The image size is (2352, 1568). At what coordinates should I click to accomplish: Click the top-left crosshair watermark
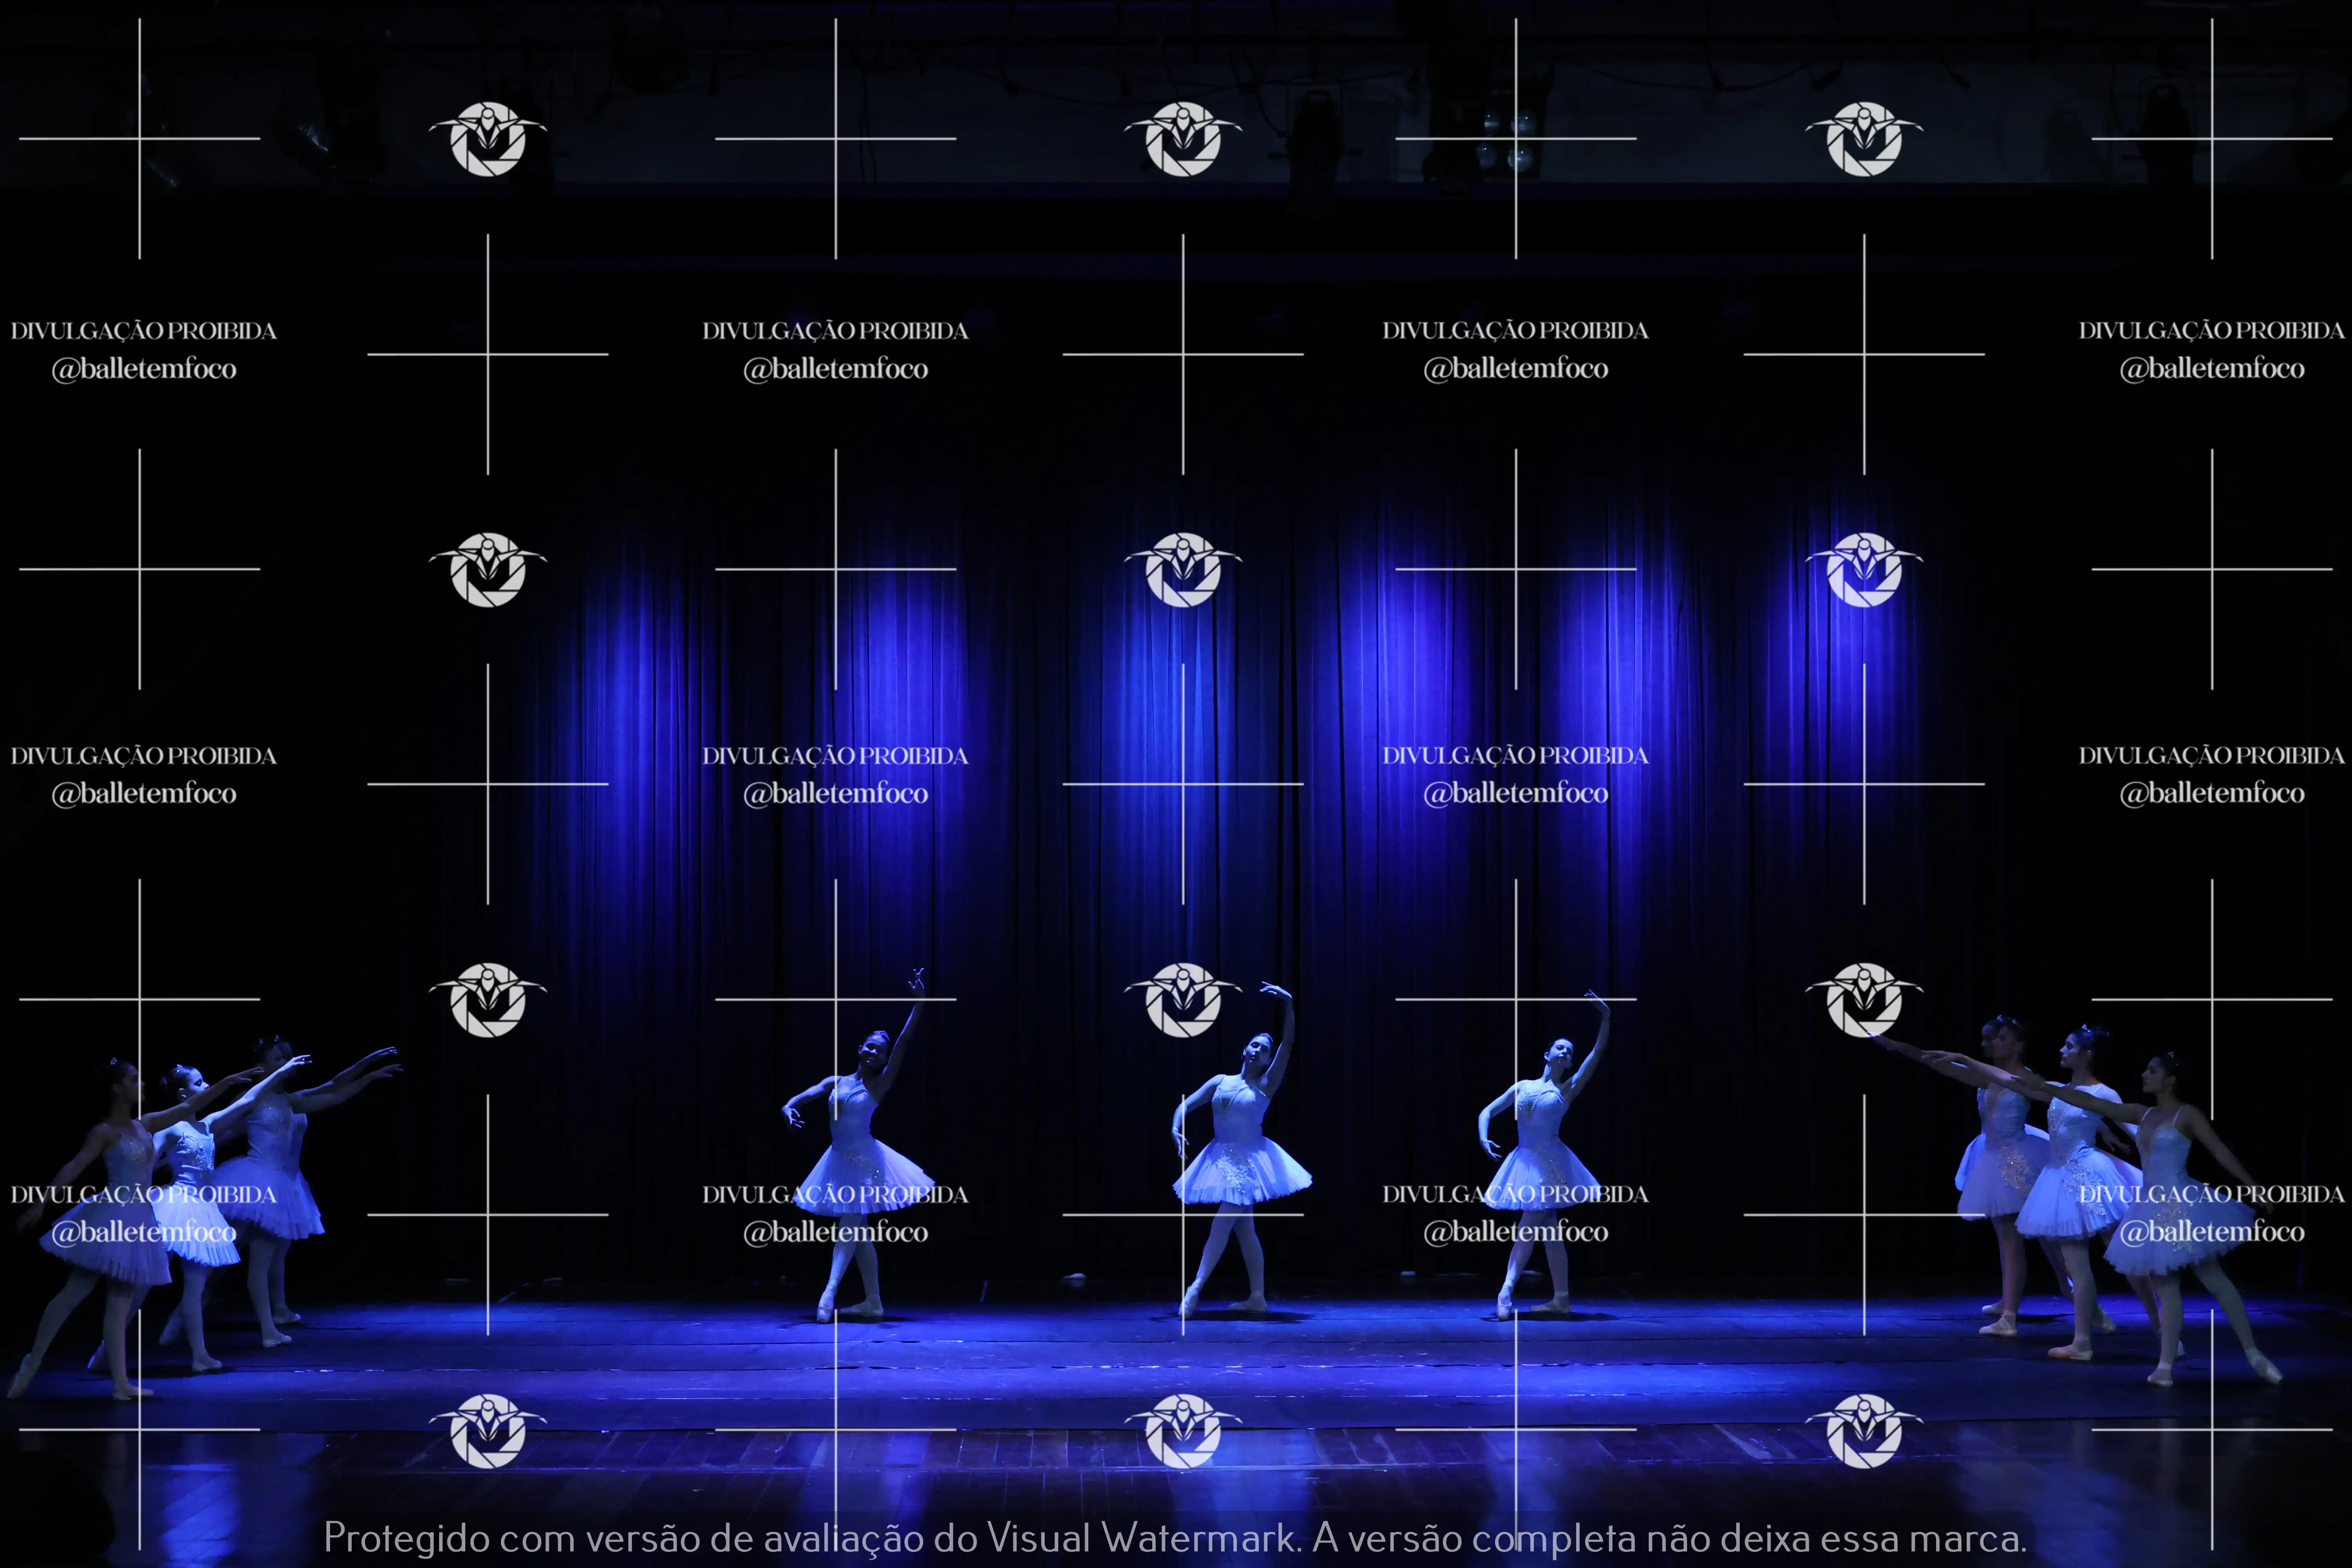click(140, 139)
